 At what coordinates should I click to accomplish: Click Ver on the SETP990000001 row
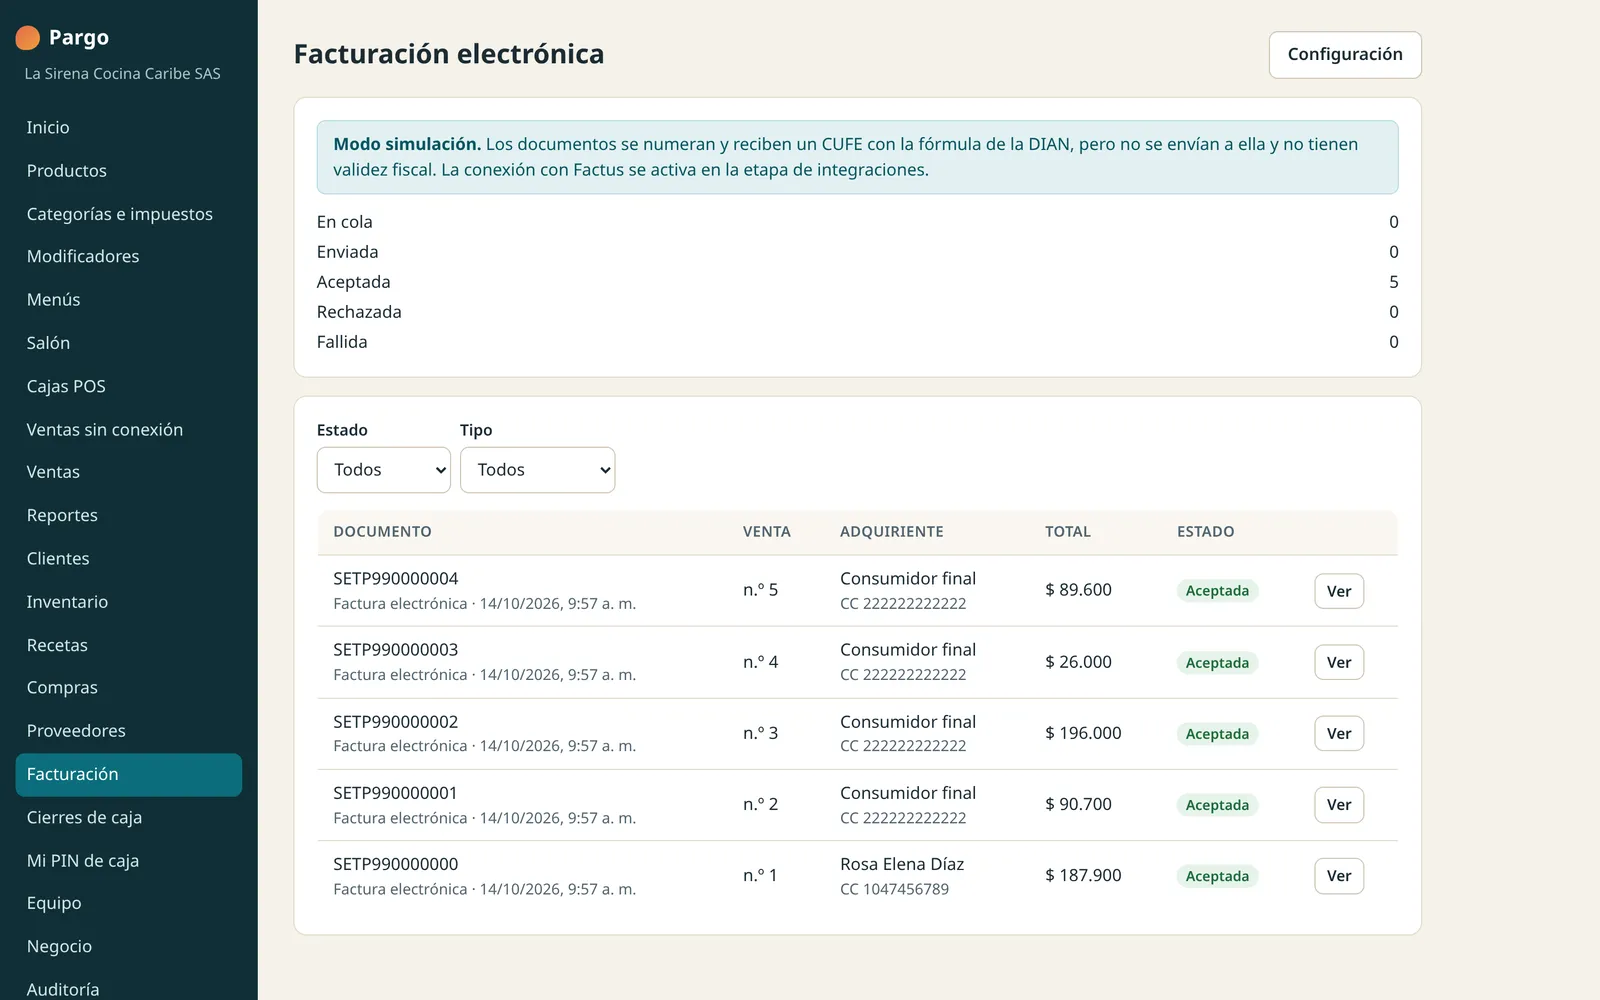[x=1339, y=805]
